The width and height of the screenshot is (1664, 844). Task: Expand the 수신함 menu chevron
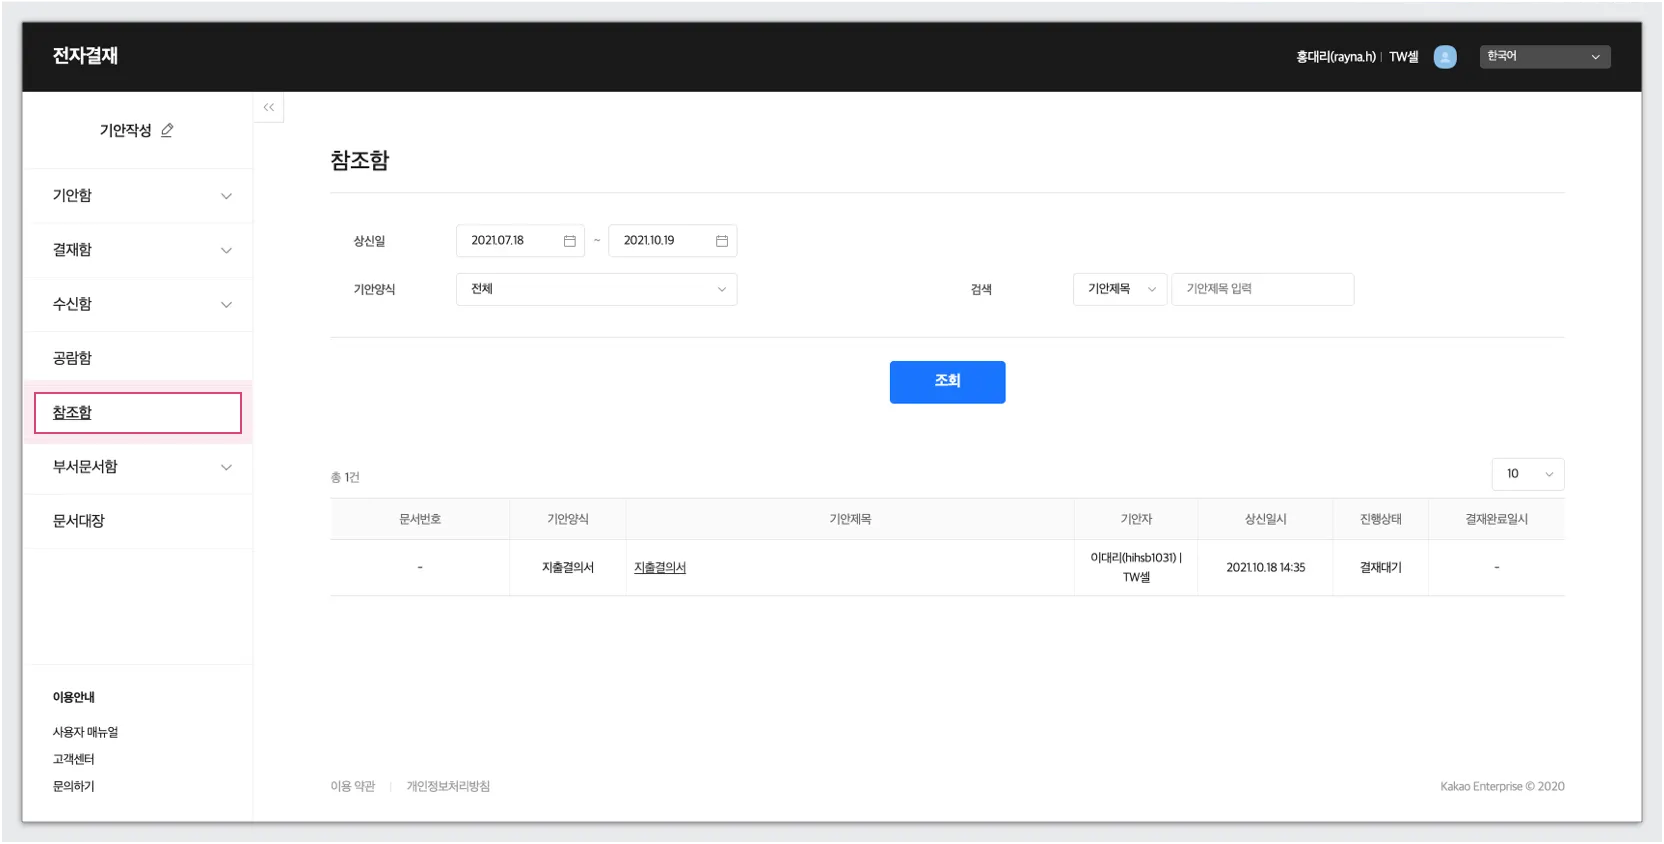226,304
